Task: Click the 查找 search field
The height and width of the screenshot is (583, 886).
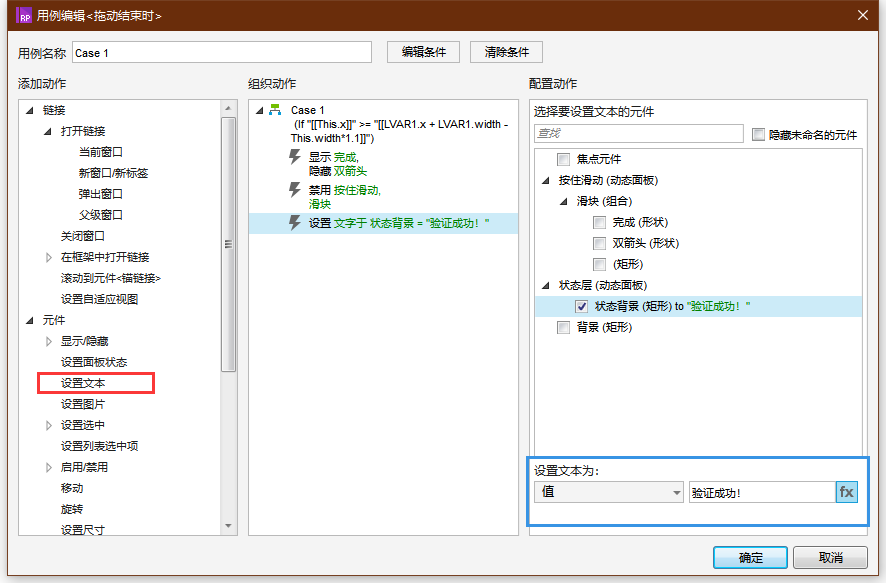Action: (639, 133)
